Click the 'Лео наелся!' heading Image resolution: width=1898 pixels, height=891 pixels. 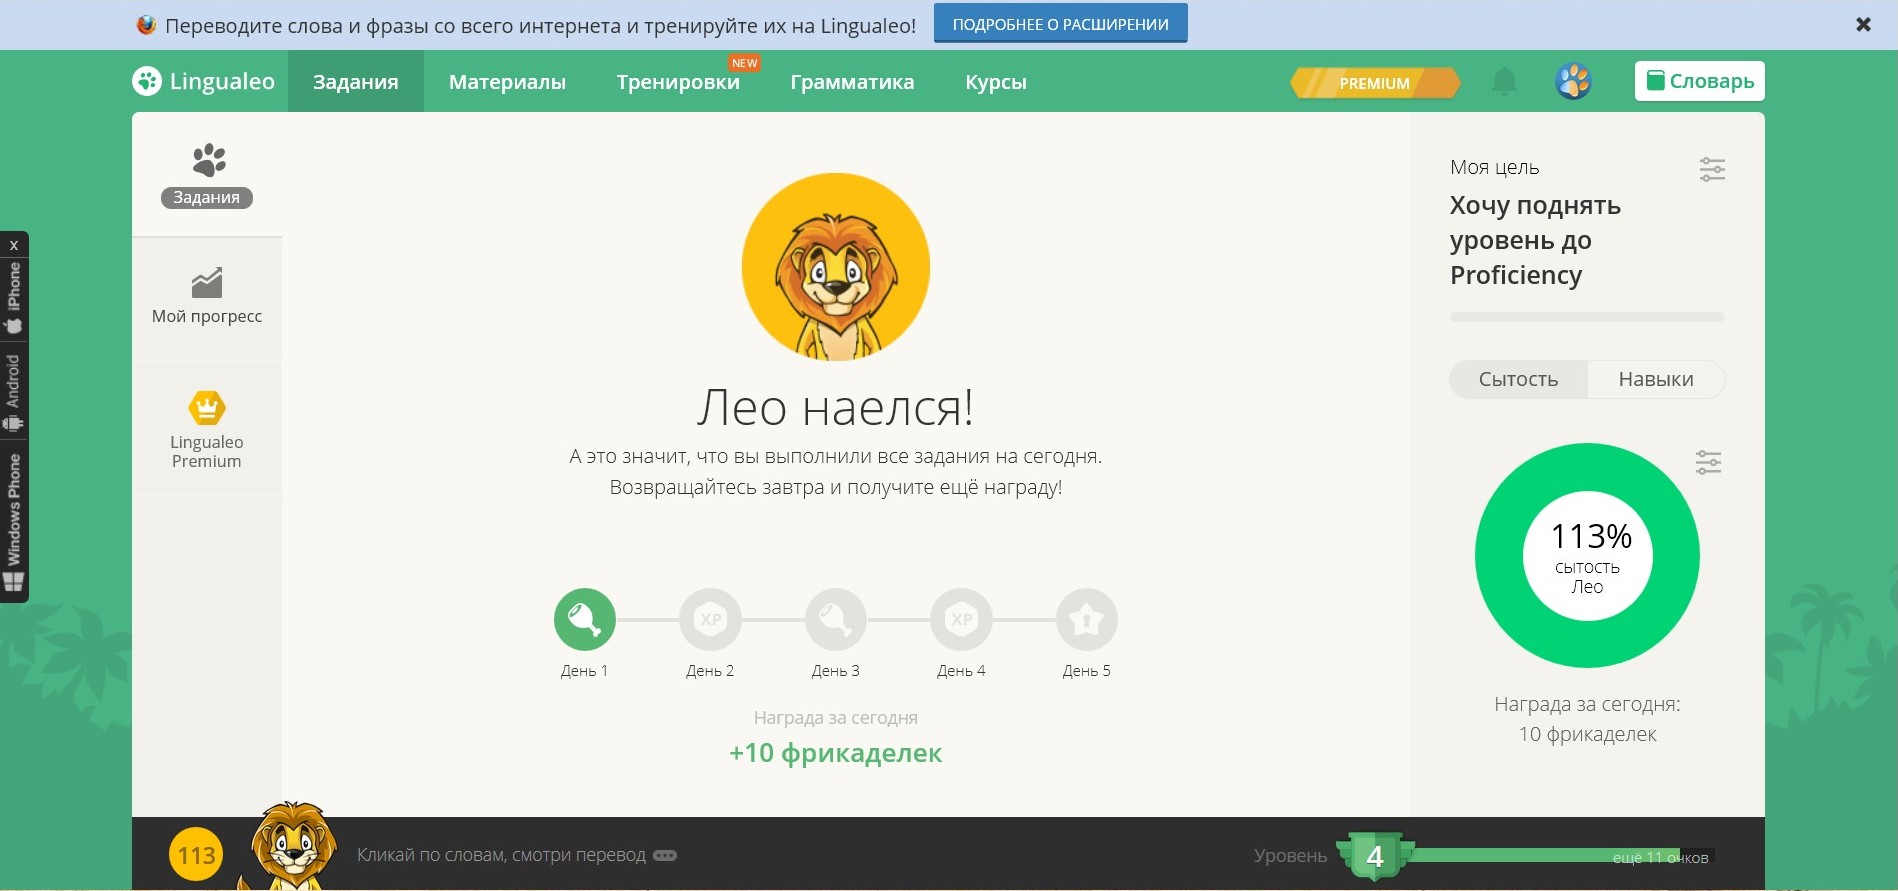point(836,407)
